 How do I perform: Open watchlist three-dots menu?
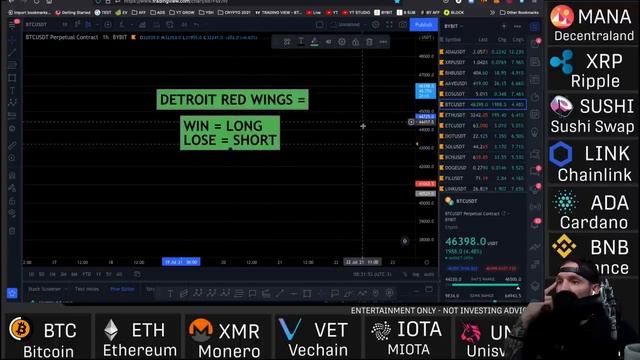pyautogui.click(x=518, y=26)
